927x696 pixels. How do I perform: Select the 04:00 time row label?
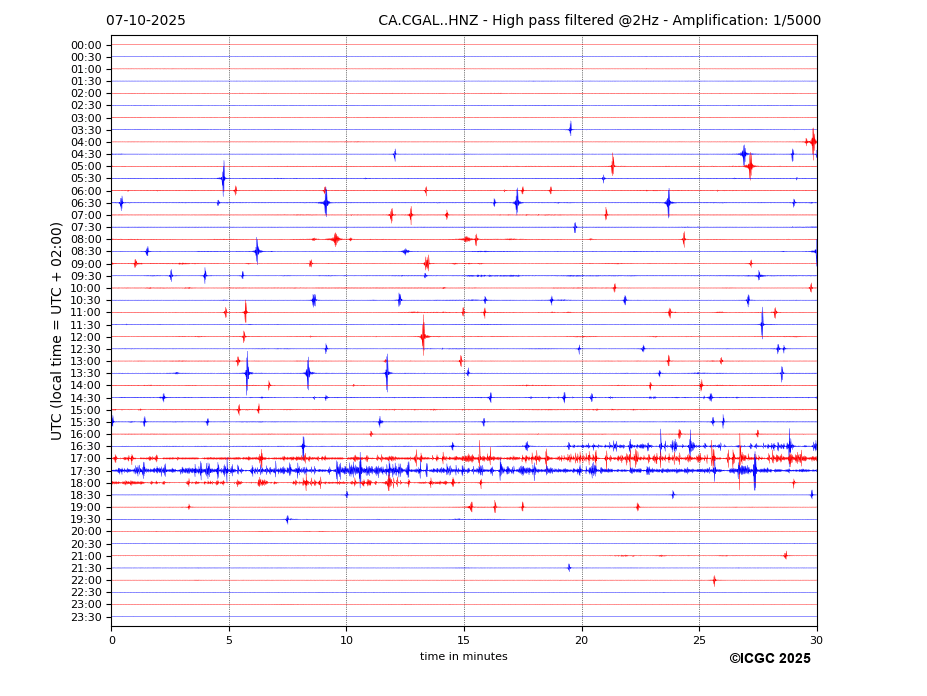(x=86, y=142)
